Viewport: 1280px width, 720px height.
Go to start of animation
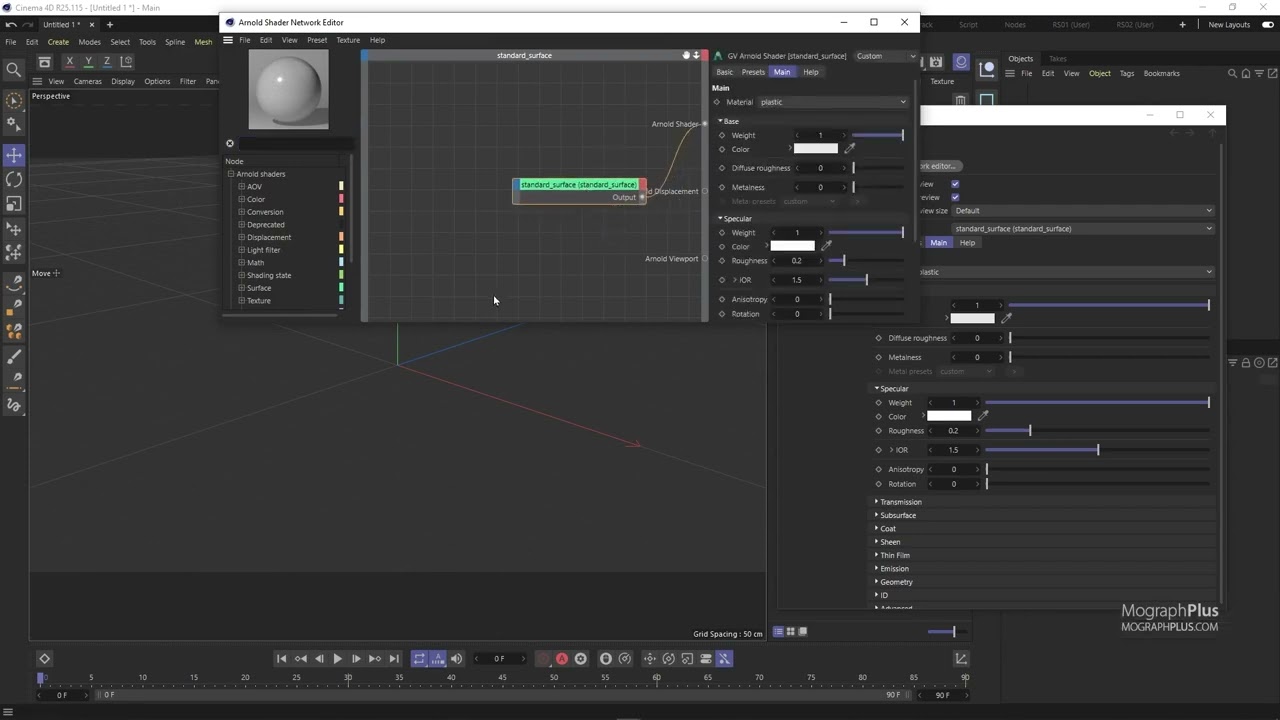(281, 658)
